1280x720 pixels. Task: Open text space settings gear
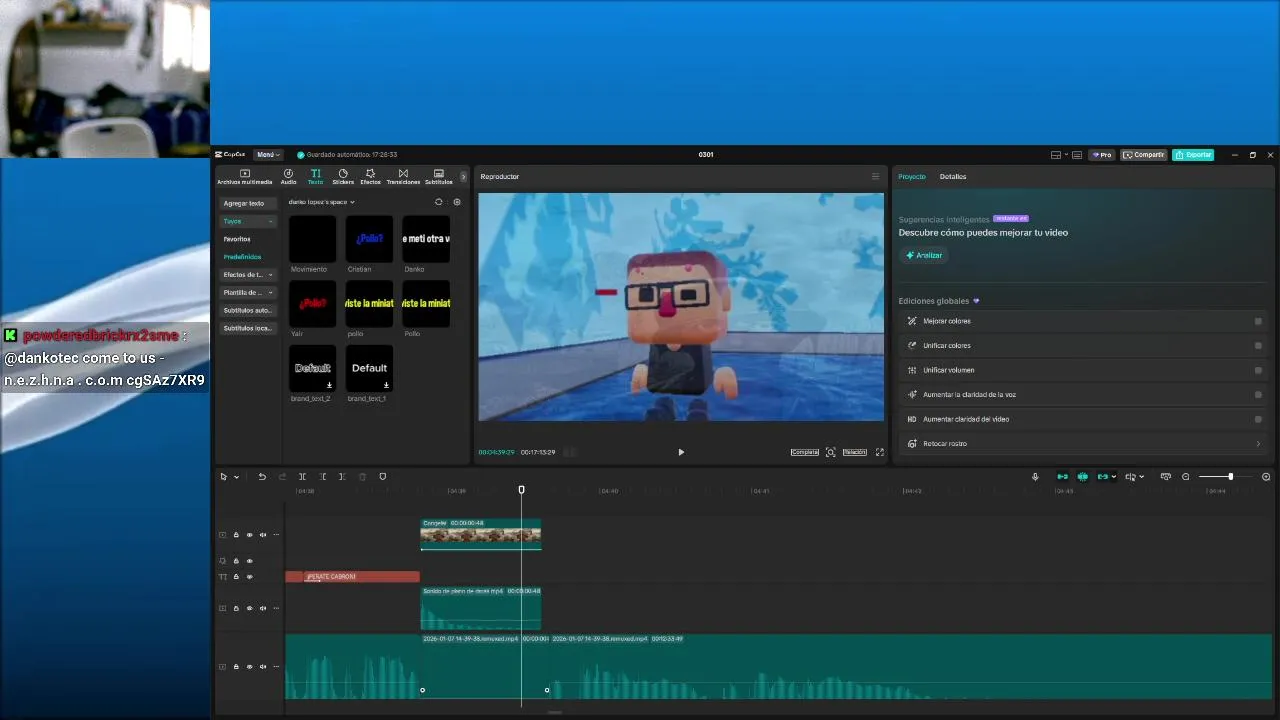coord(457,202)
